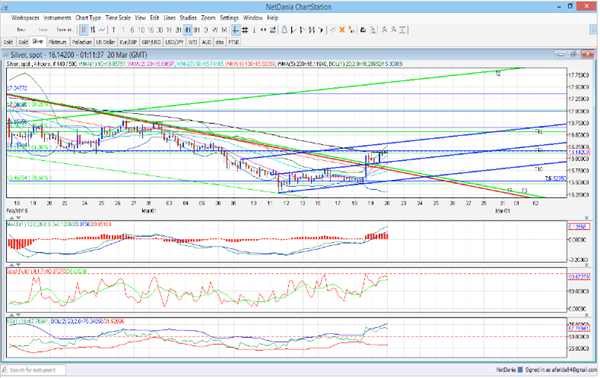Collapse the MACD study panel arrow
The height and width of the screenshot is (378, 600).
12,218
